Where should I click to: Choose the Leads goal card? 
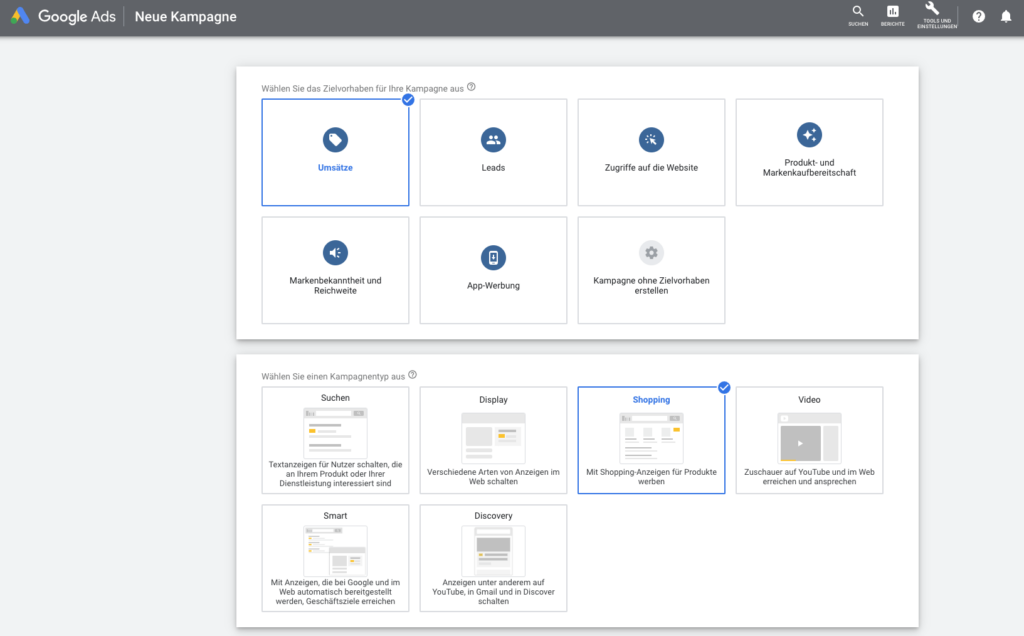point(493,152)
